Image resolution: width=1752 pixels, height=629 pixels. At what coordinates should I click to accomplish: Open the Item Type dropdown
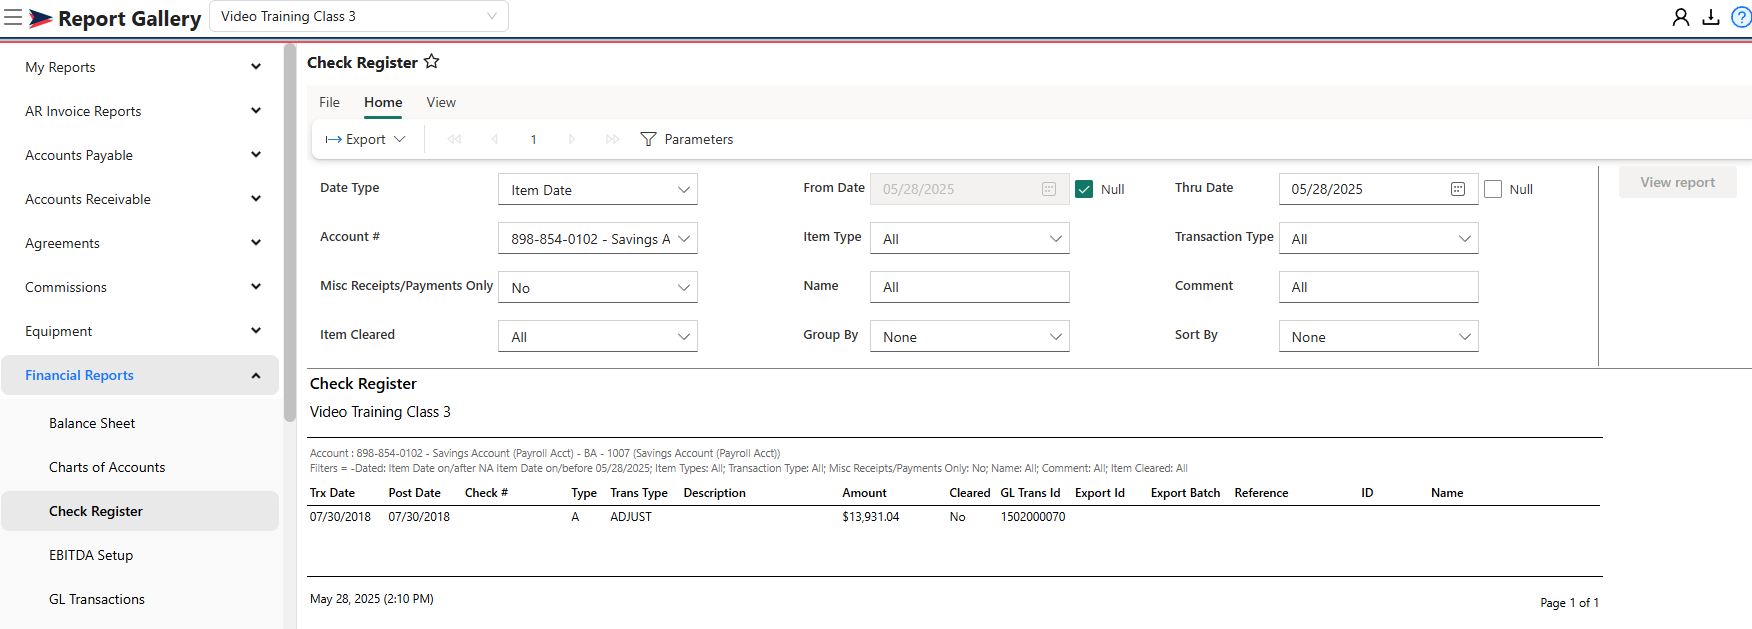(x=970, y=238)
